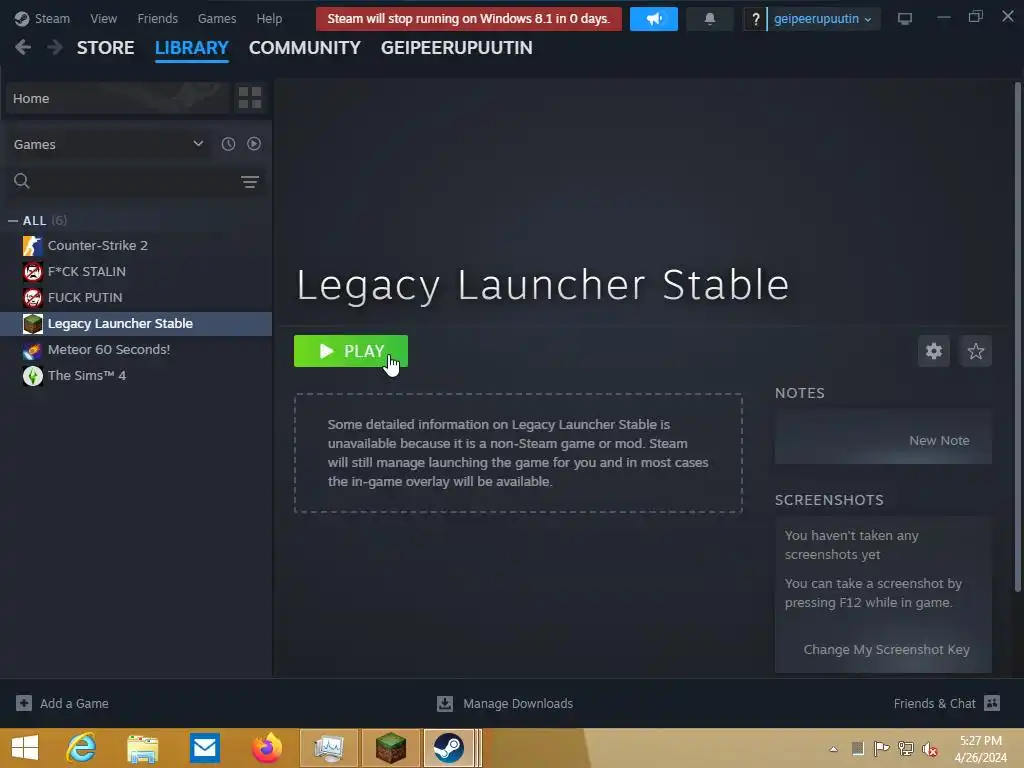
Task: Open the Games category dropdown
Action: pos(108,144)
